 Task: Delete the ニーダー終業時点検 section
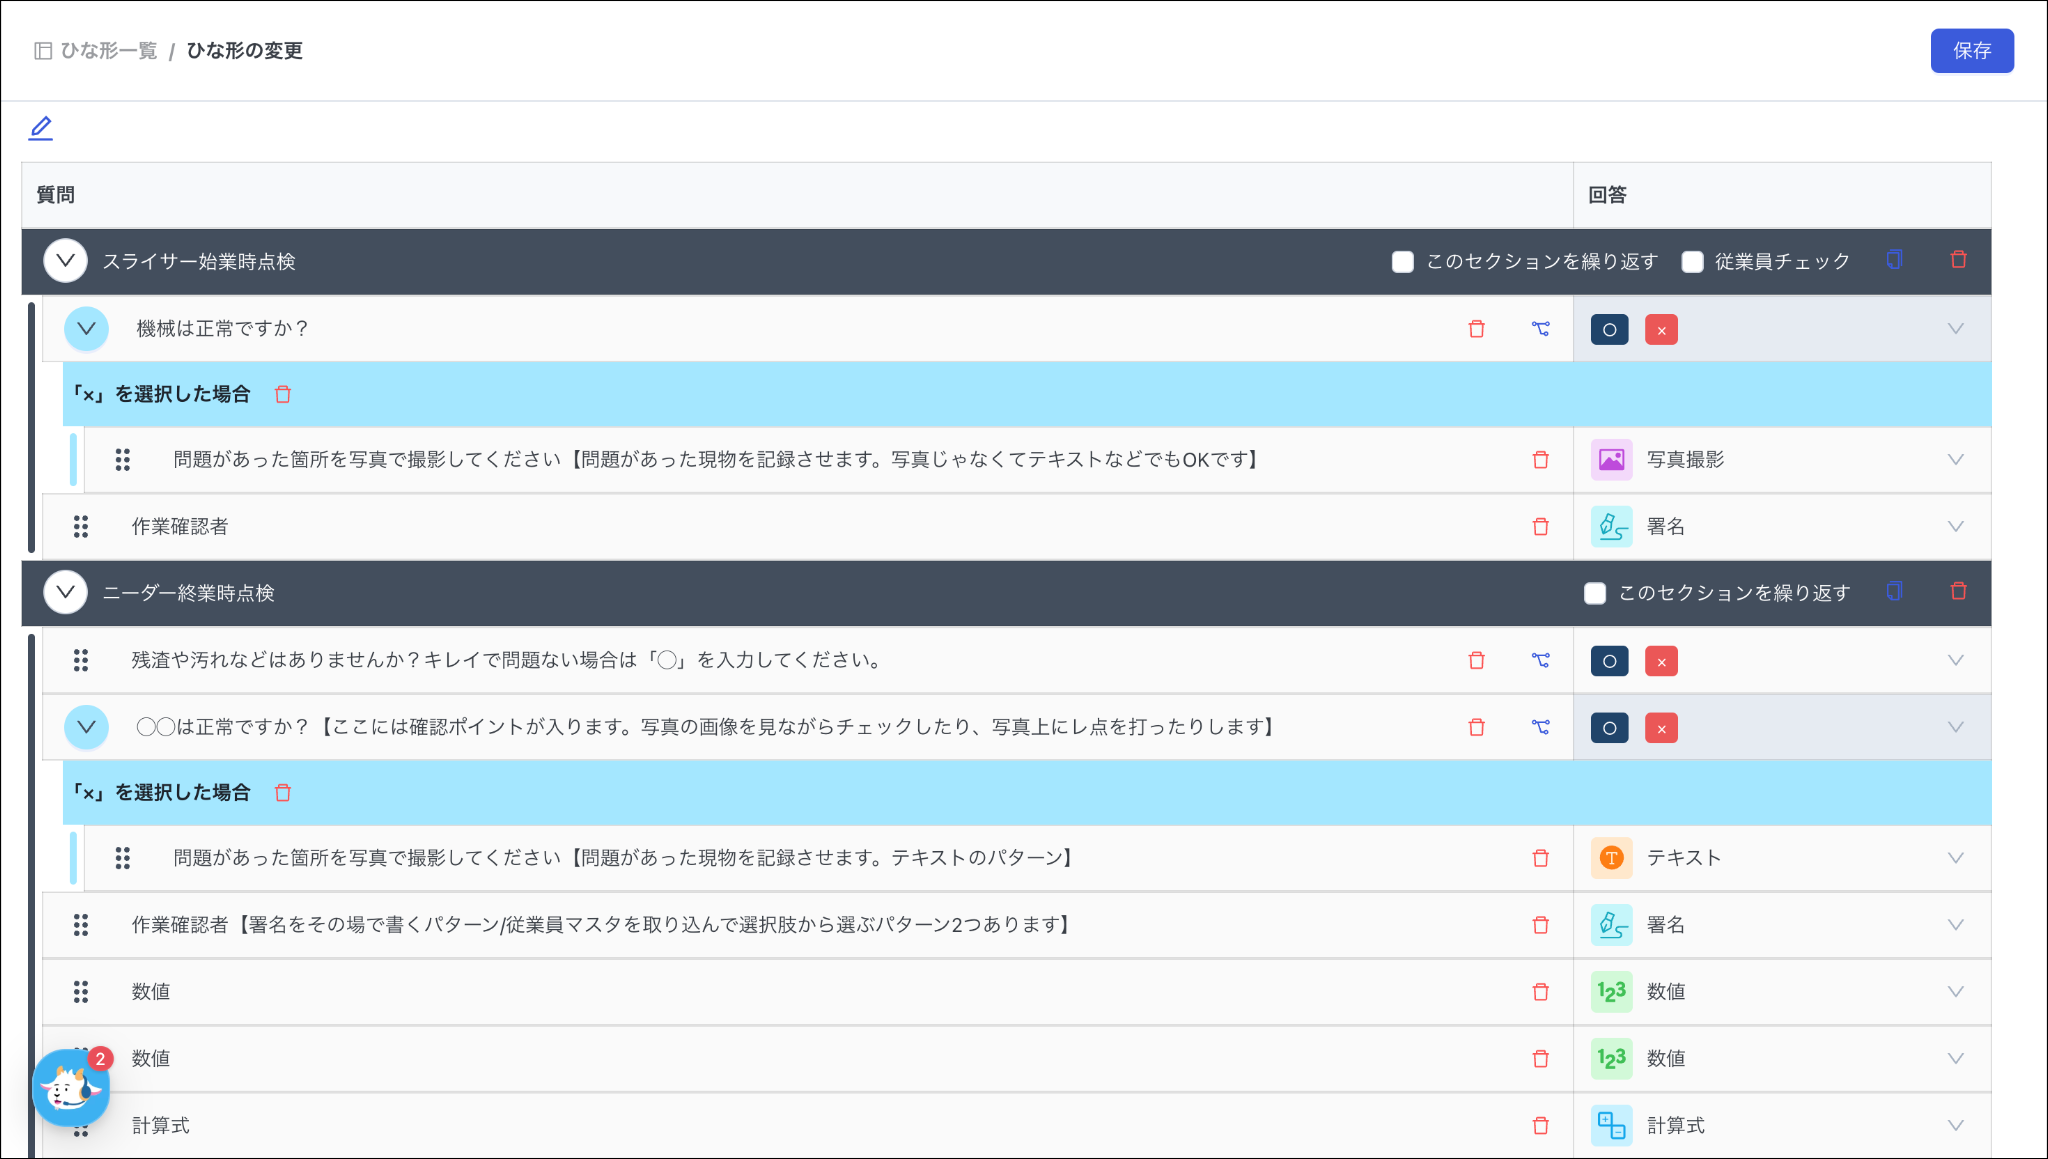point(1958,592)
